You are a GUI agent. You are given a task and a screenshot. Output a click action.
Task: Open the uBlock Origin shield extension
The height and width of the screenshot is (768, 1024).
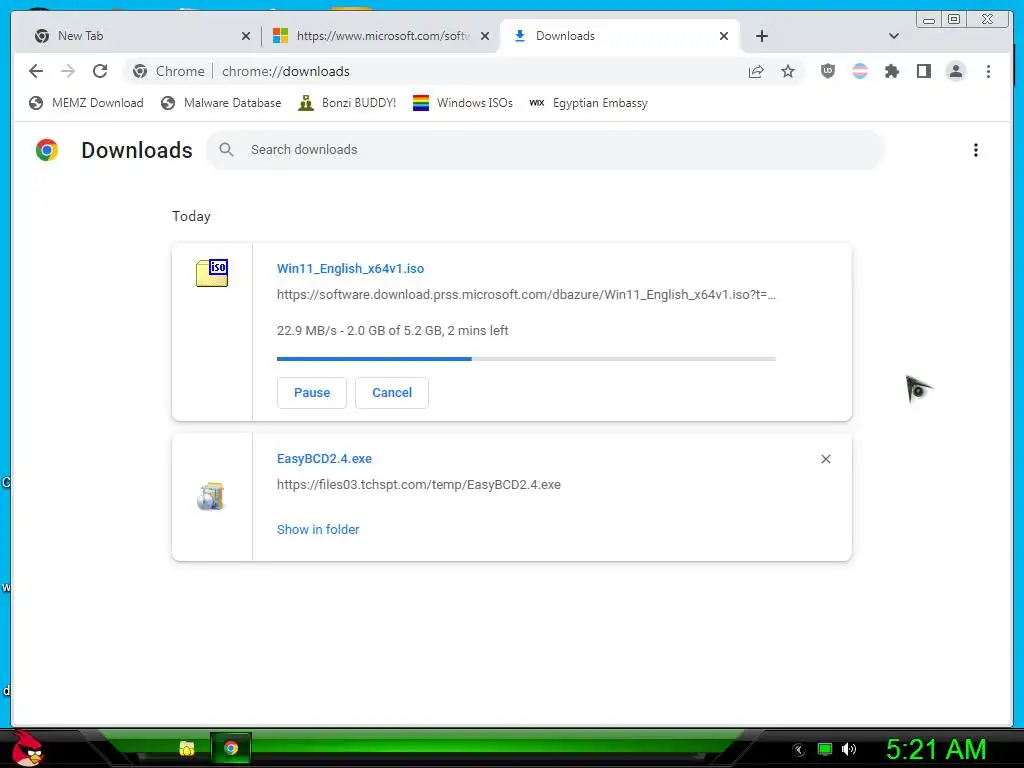[x=827, y=71]
